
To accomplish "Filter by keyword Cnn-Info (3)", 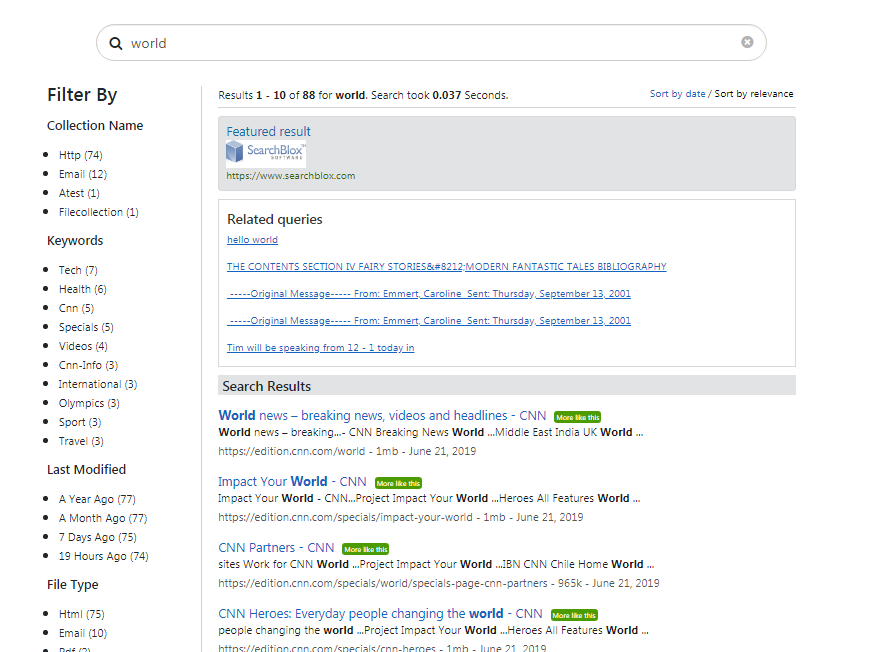I will (88, 365).
